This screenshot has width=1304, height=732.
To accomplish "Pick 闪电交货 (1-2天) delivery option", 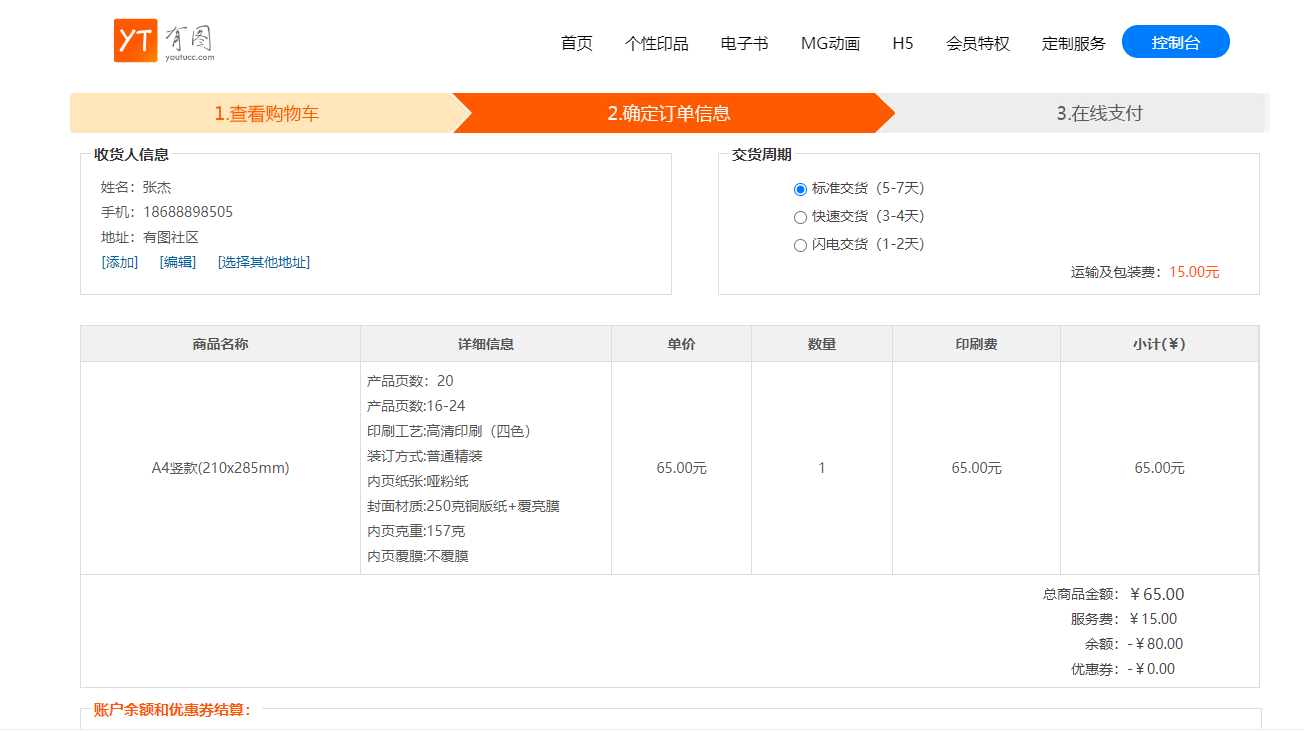I will [800, 245].
